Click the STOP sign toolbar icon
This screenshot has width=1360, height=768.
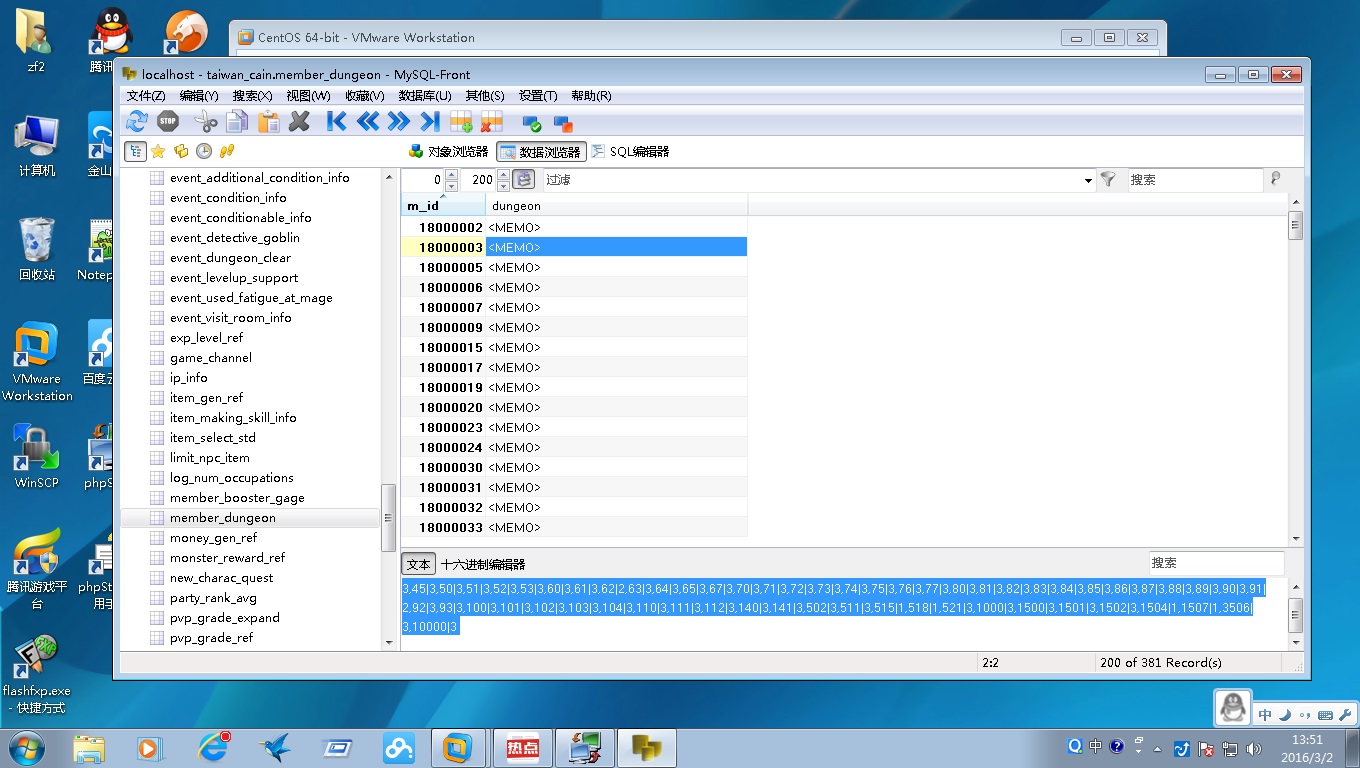click(168, 122)
